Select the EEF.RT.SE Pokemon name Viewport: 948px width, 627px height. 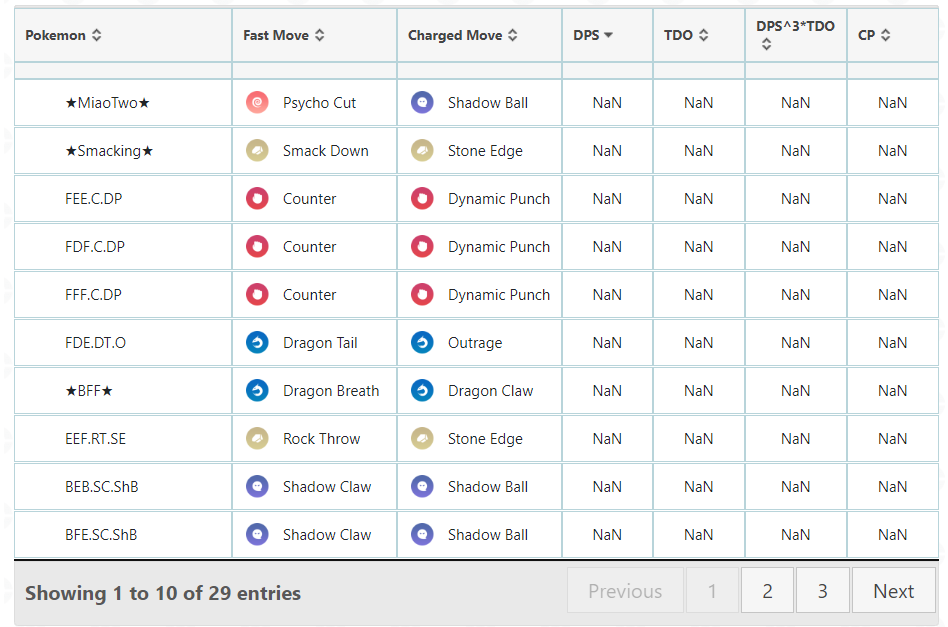click(96, 439)
